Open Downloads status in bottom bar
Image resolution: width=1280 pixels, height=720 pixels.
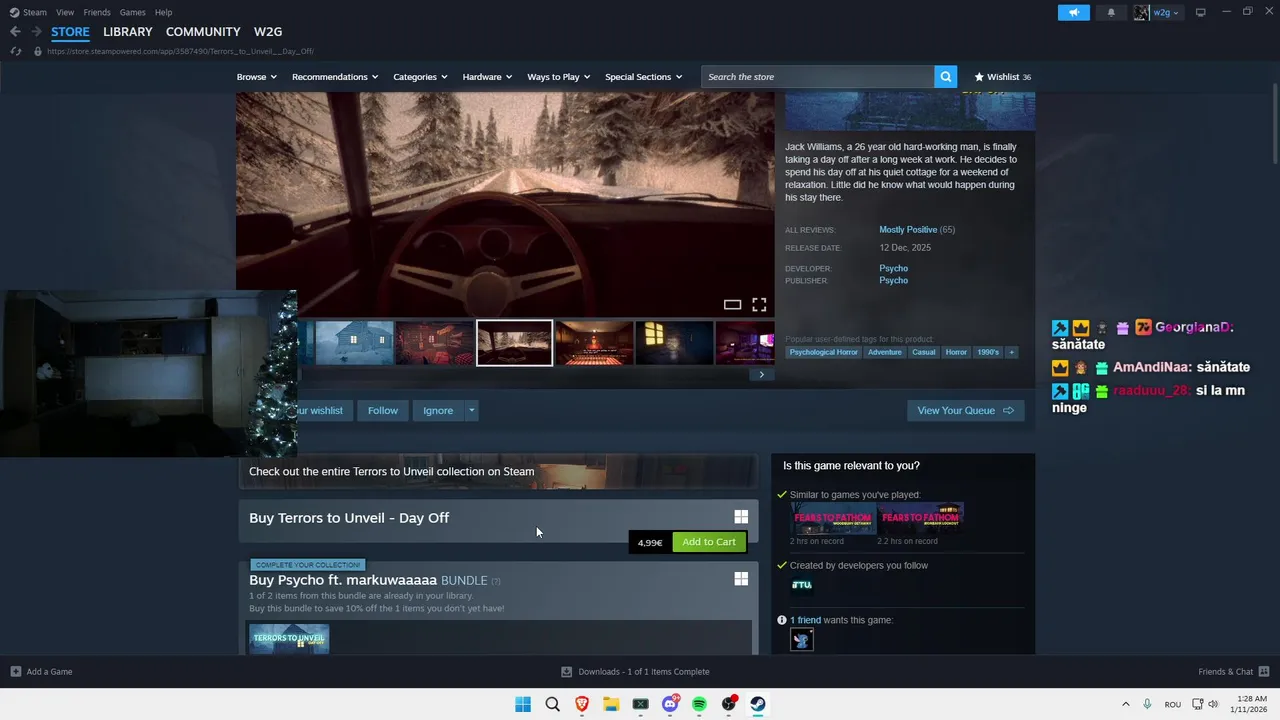point(635,672)
